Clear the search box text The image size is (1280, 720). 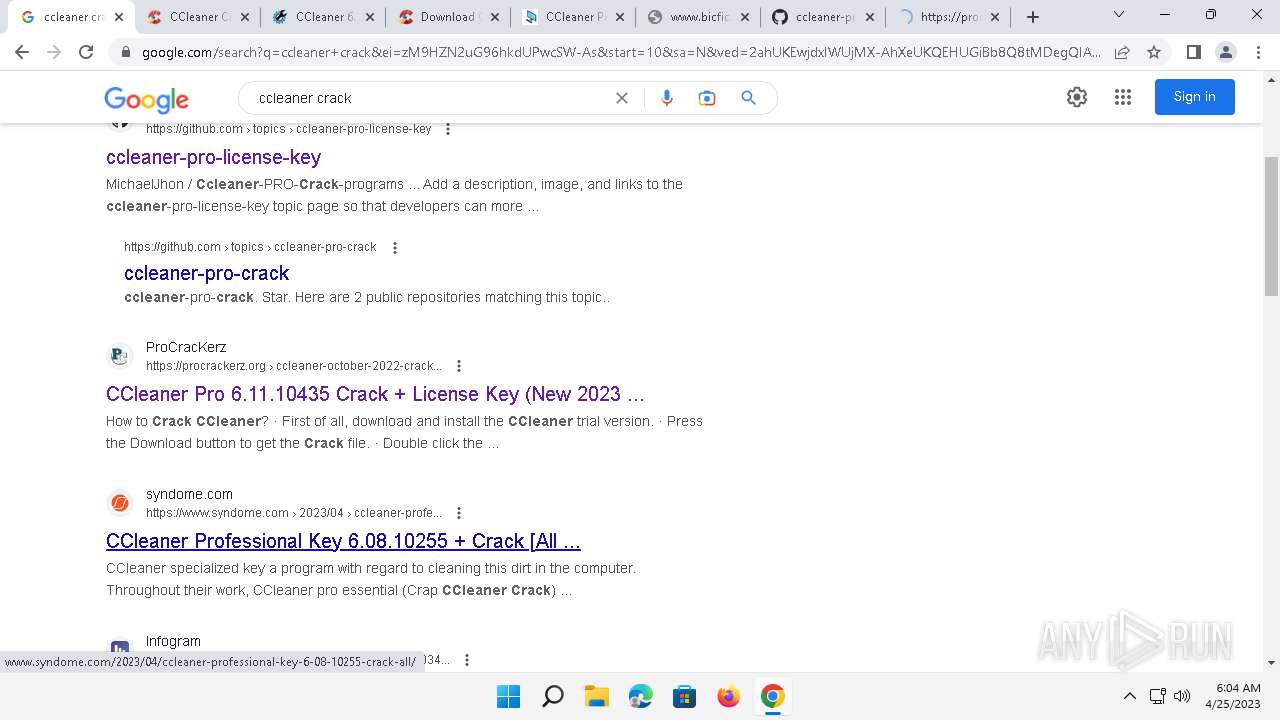(621, 98)
